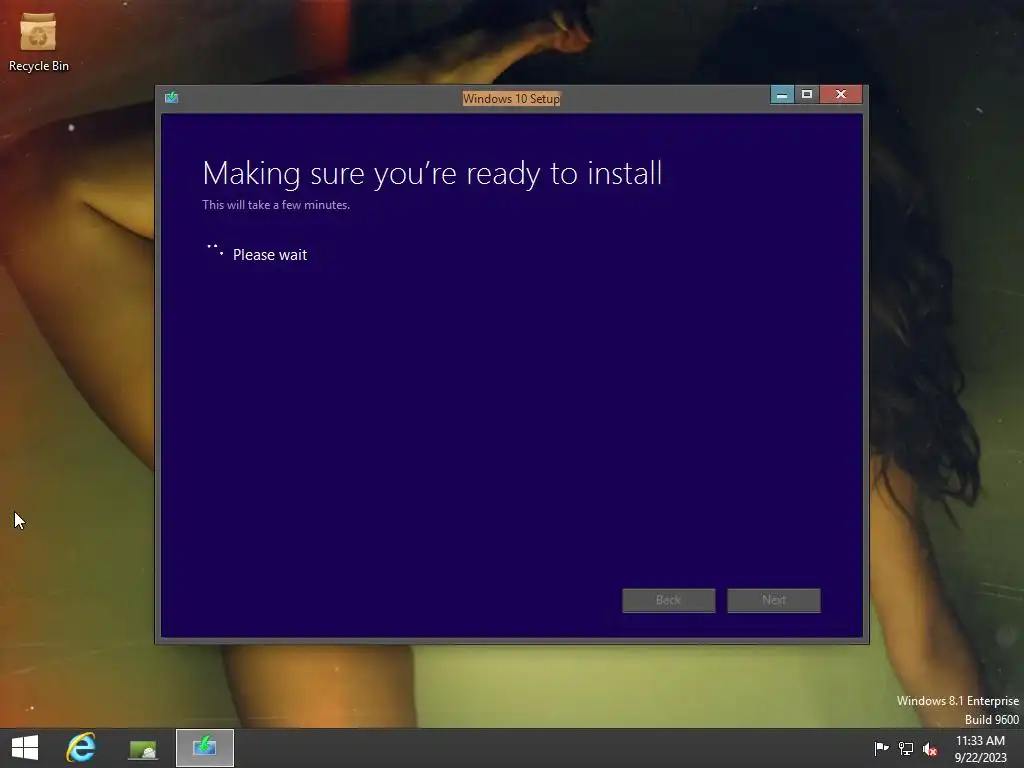Image resolution: width=1024 pixels, height=768 pixels.
Task: Open the clock showing 11:33 AM
Action: coord(980,748)
